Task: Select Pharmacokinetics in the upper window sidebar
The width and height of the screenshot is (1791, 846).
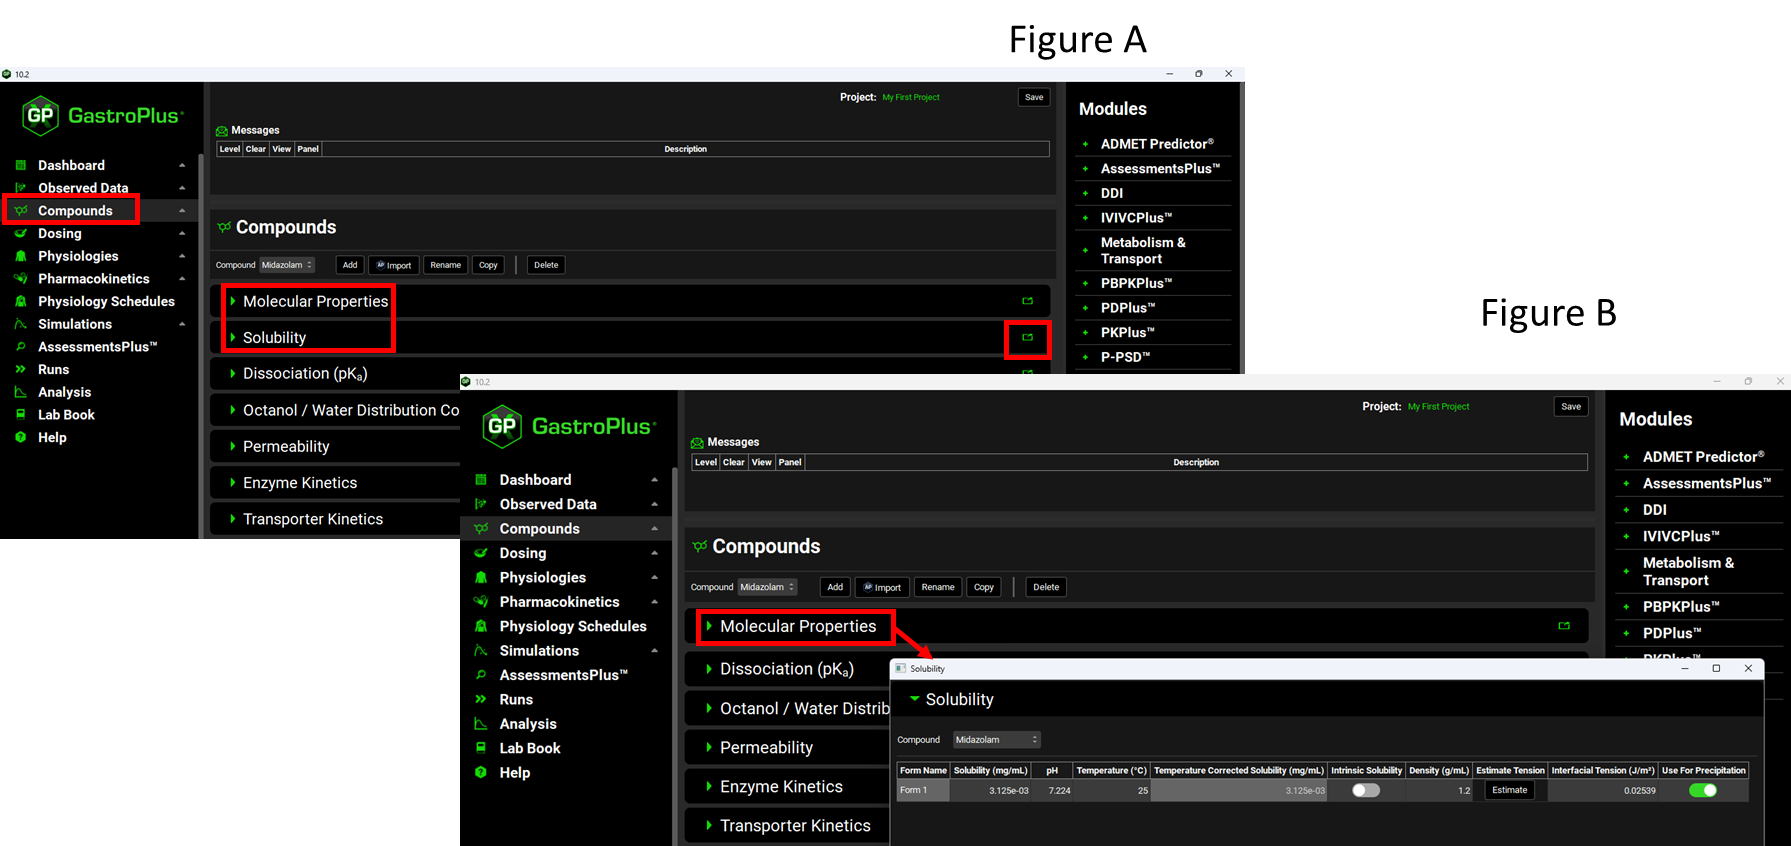Action: [x=93, y=279]
